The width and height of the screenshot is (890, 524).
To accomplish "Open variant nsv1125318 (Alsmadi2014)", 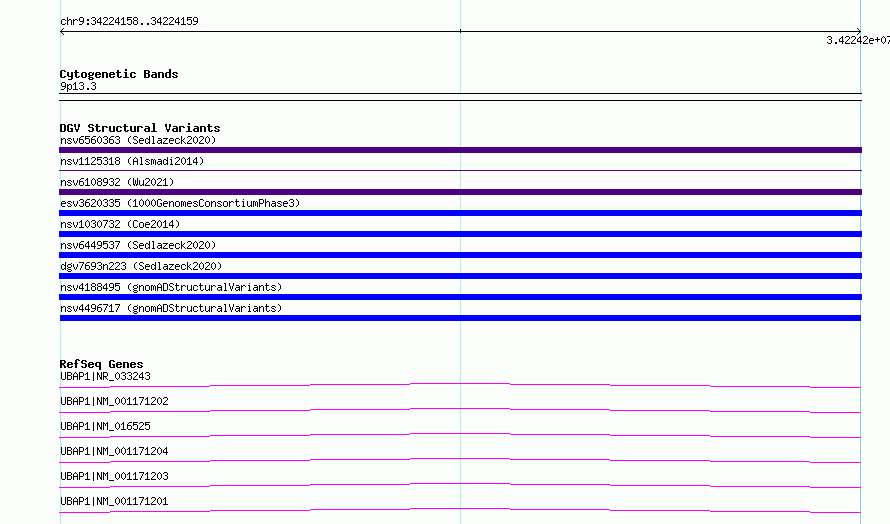I will [x=132, y=161].
